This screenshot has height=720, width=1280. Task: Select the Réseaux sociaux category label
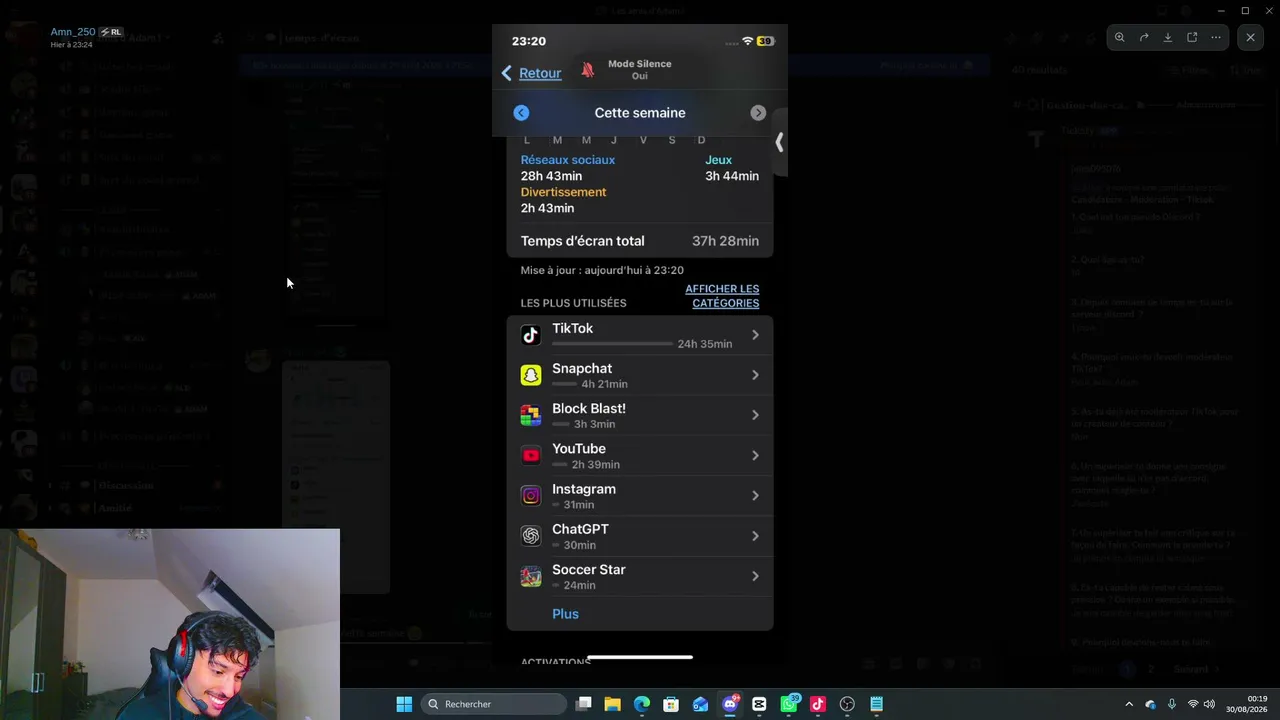(568, 160)
